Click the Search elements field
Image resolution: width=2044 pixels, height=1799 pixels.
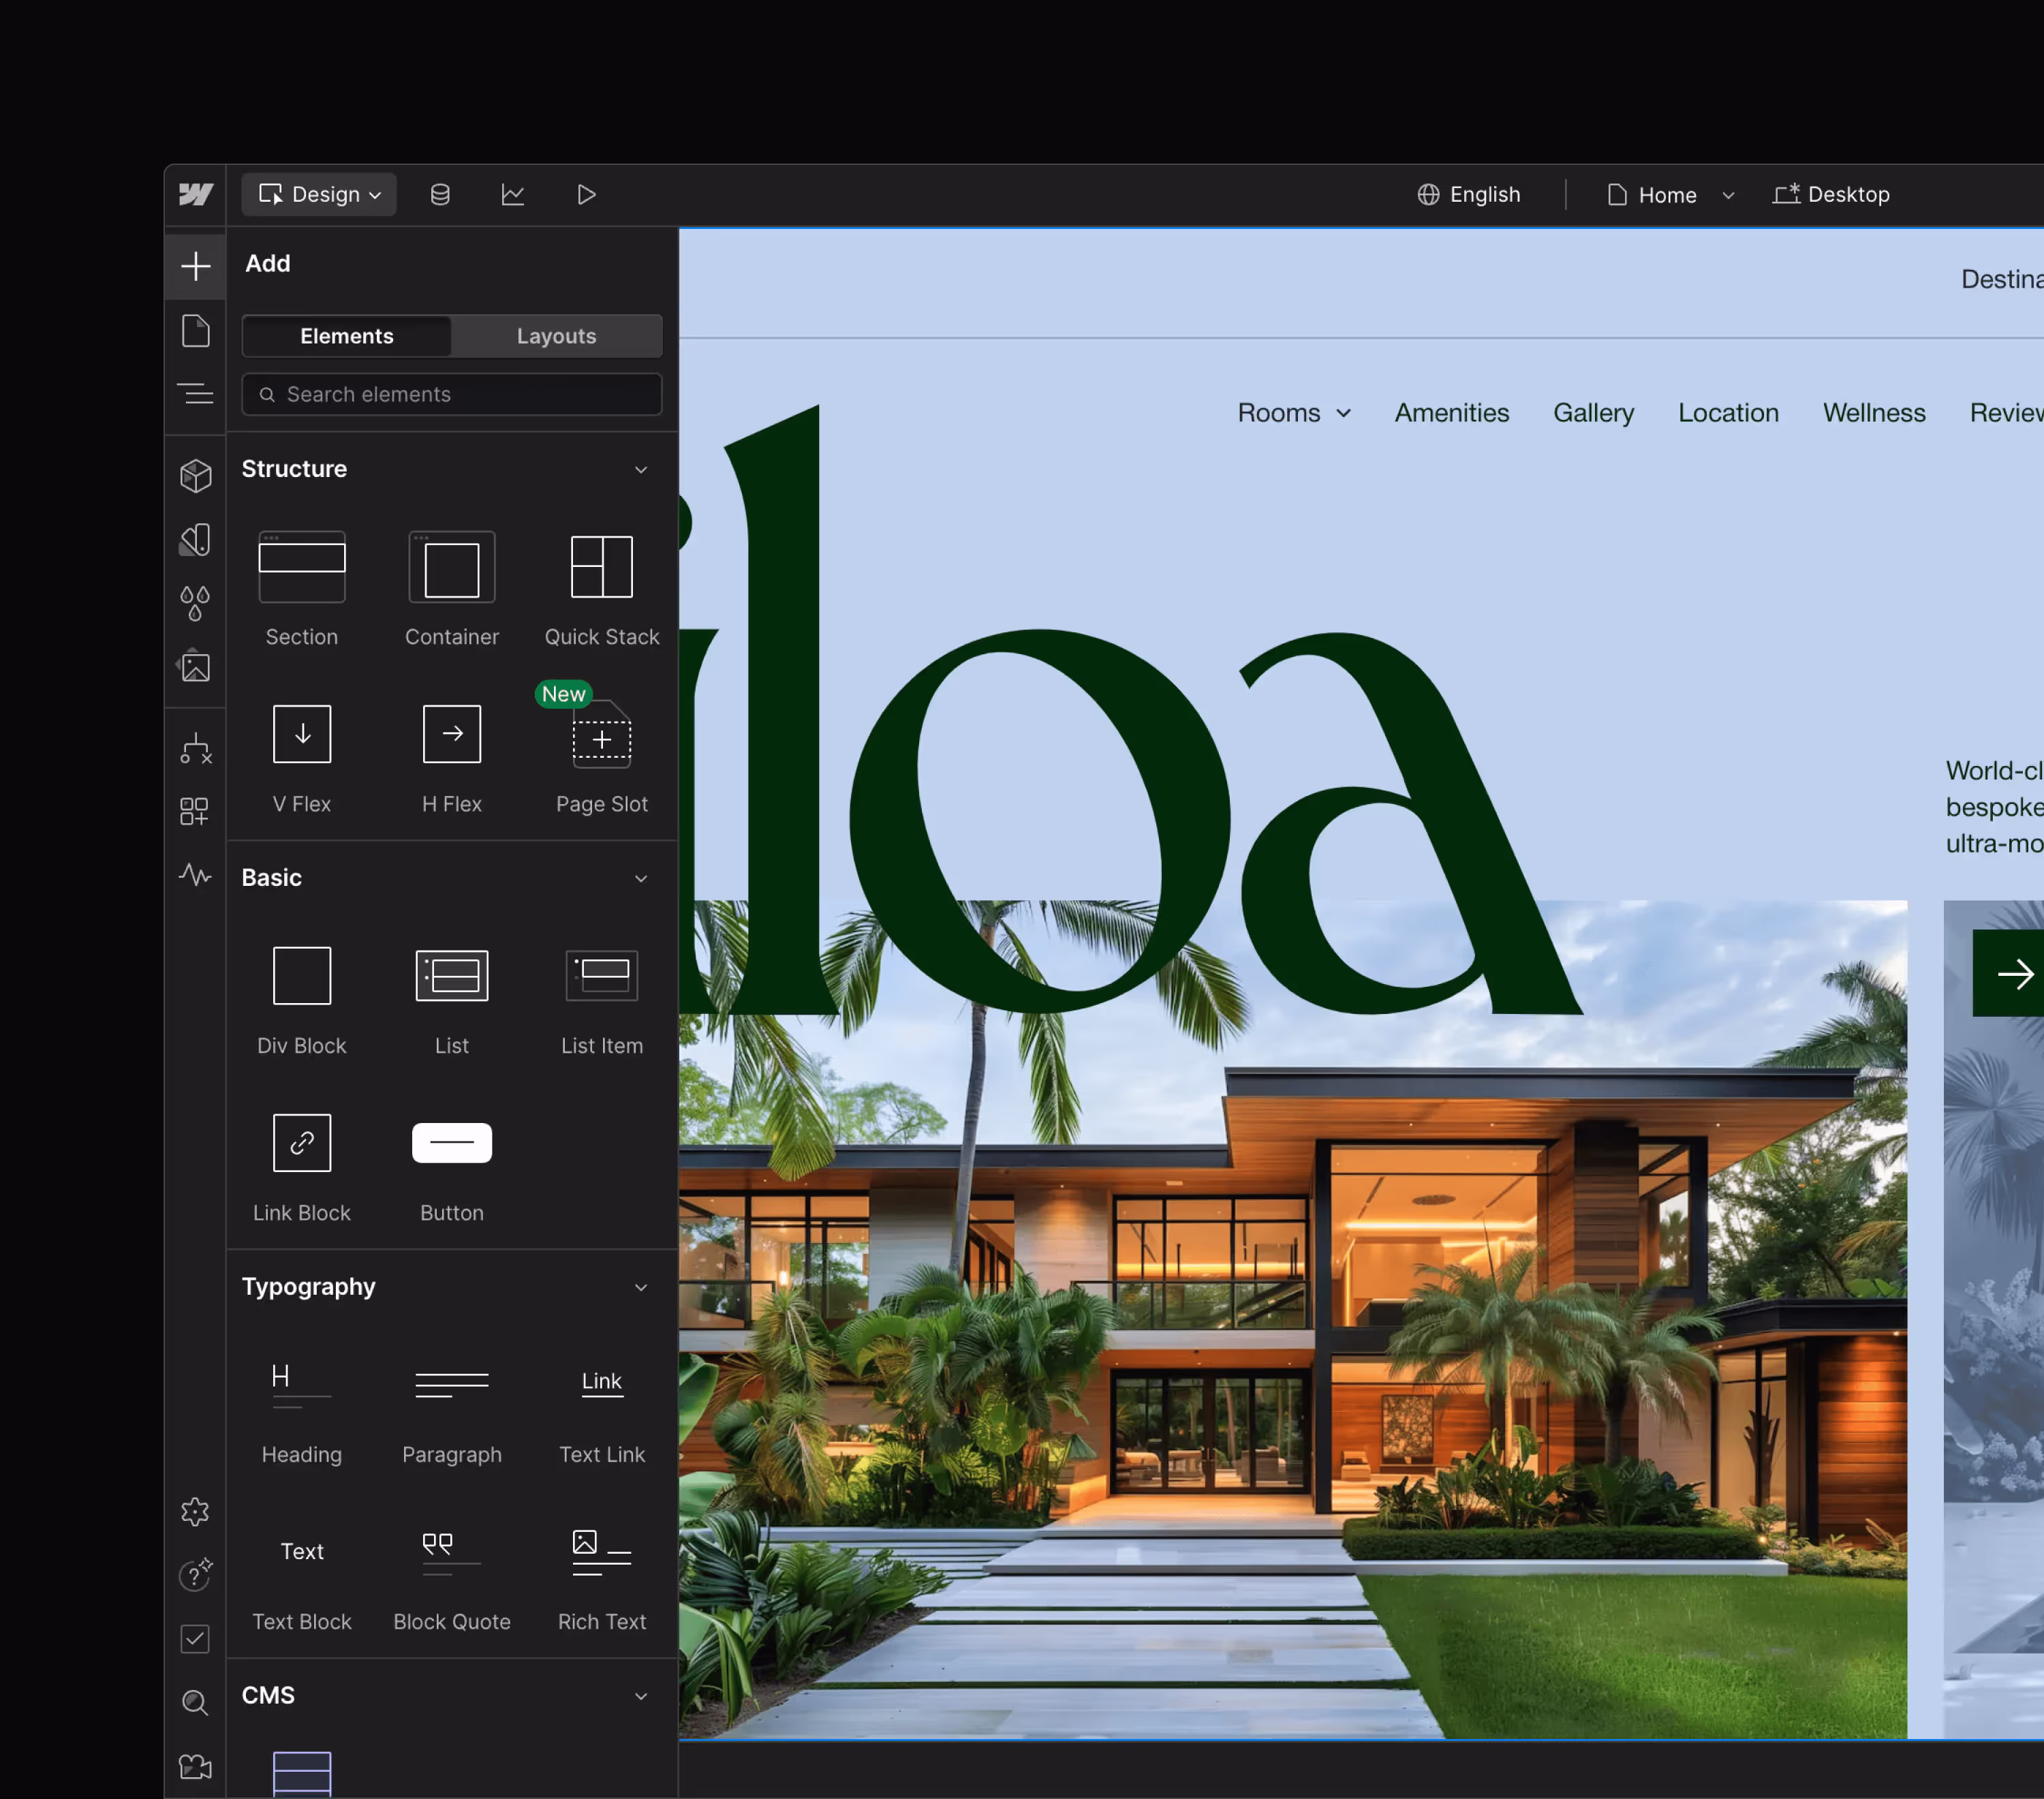pos(452,394)
